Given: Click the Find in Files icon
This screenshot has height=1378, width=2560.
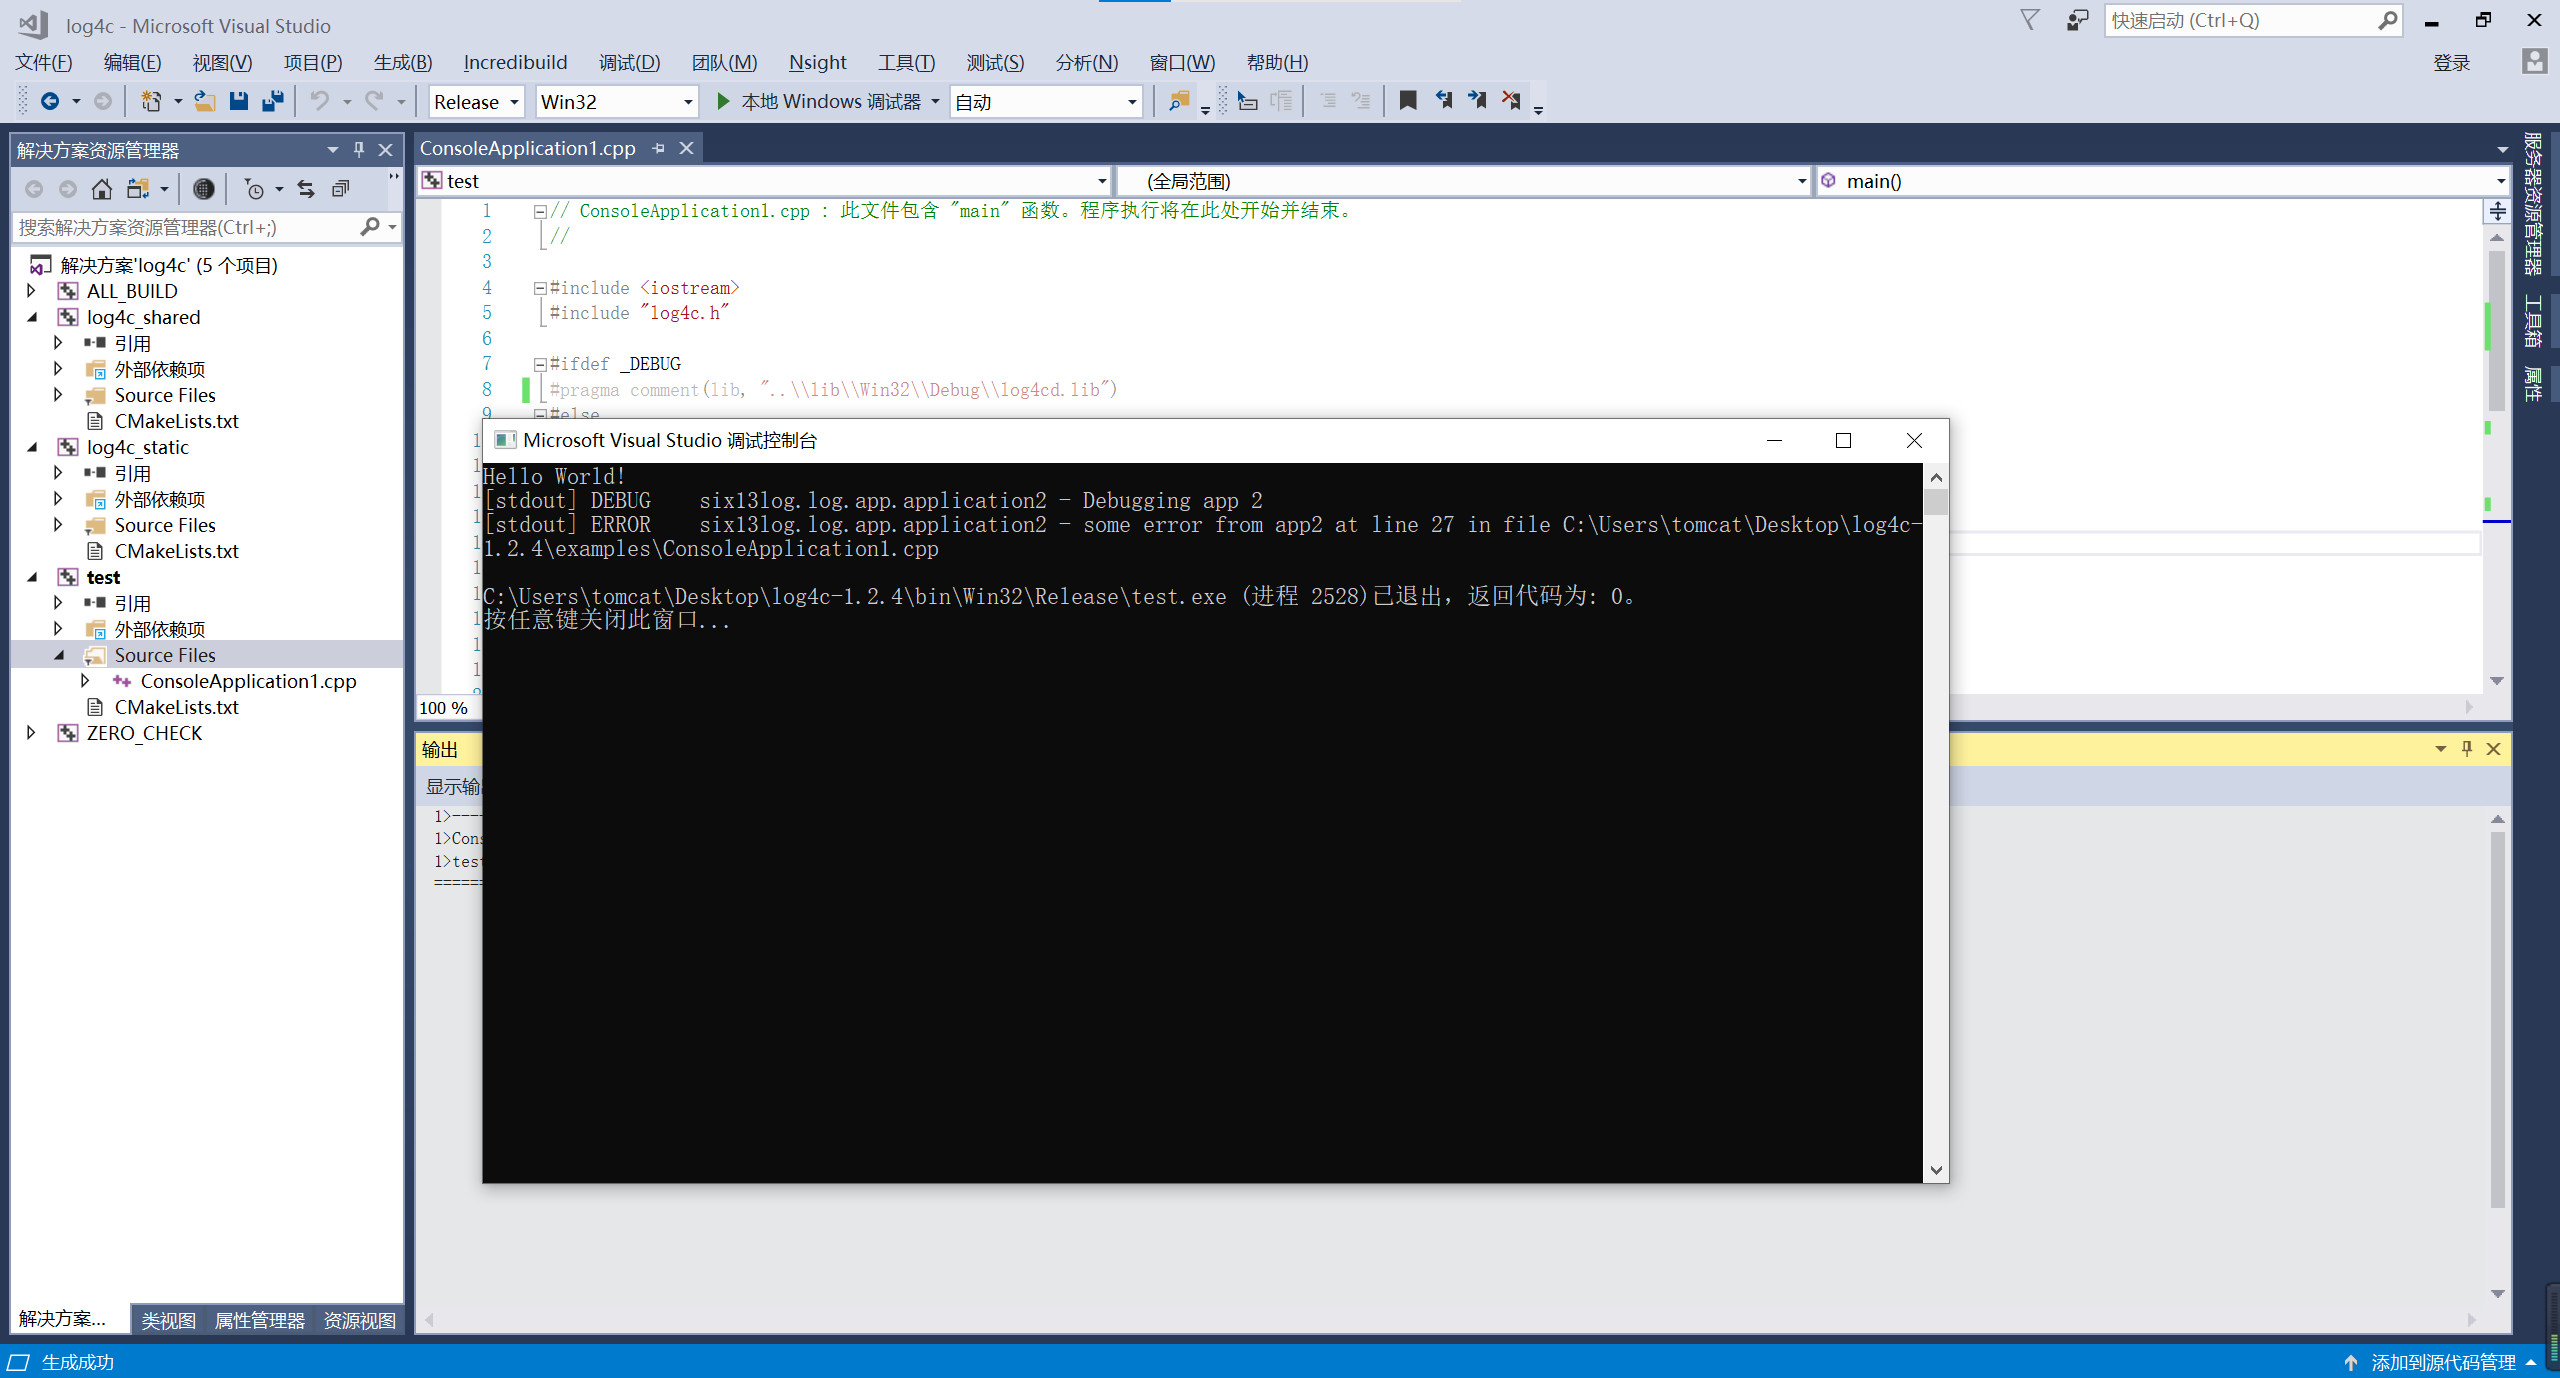Looking at the screenshot, I should [x=1177, y=100].
